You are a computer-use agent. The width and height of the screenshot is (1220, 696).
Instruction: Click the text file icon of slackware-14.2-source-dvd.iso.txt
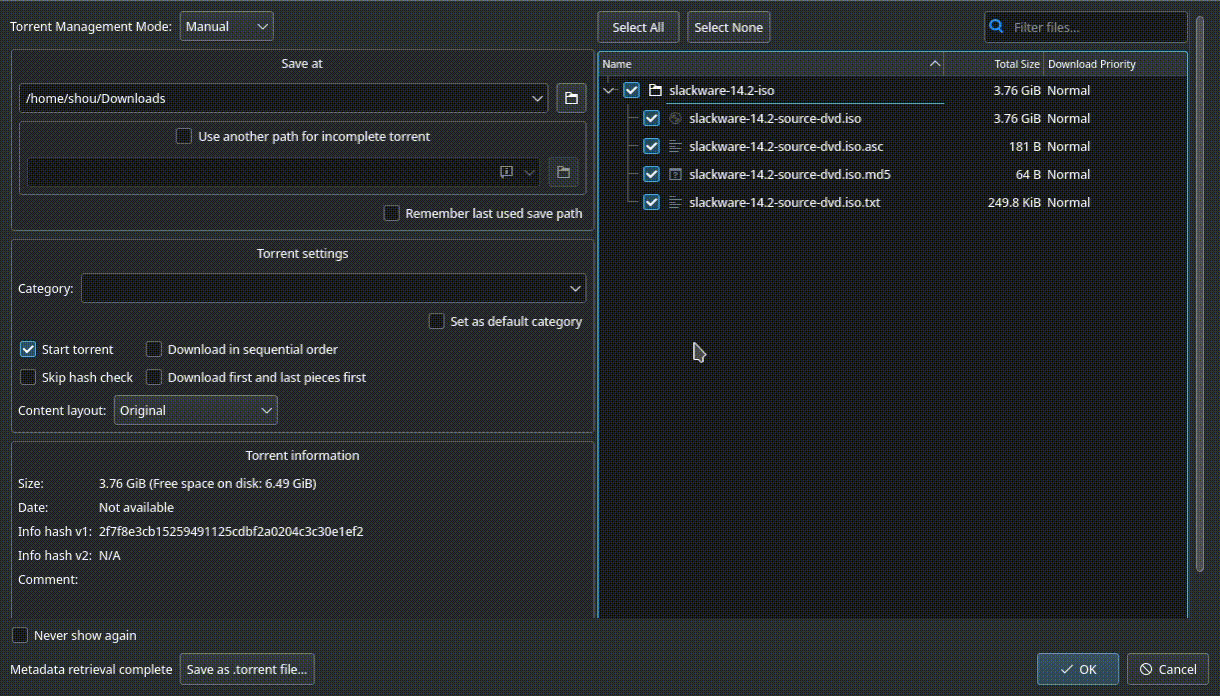[674, 202]
